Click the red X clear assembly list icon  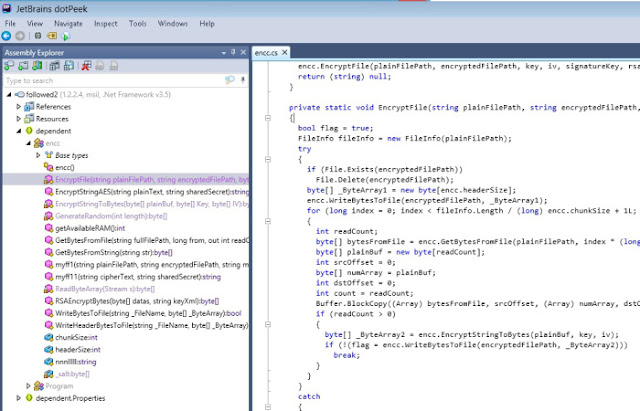86,65
